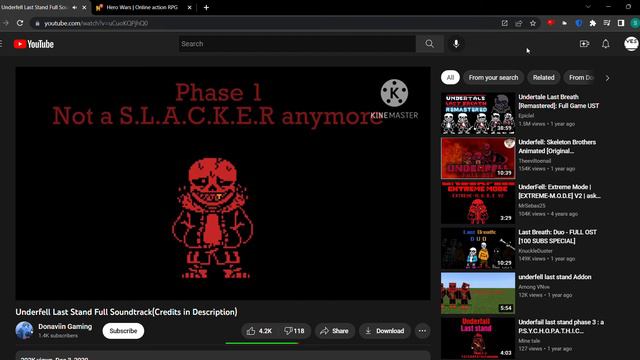Click the YouTube logo
Image resolution: width=640 pixels, height=360 pixels.
point(33,44)
